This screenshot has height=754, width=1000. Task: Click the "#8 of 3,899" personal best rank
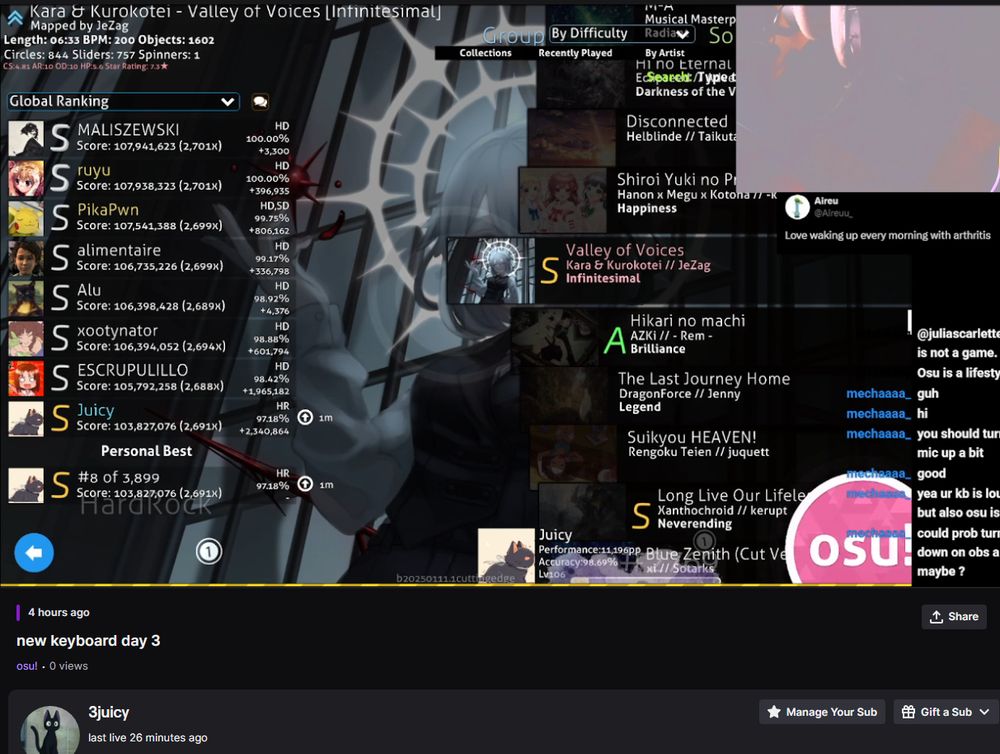118,477
